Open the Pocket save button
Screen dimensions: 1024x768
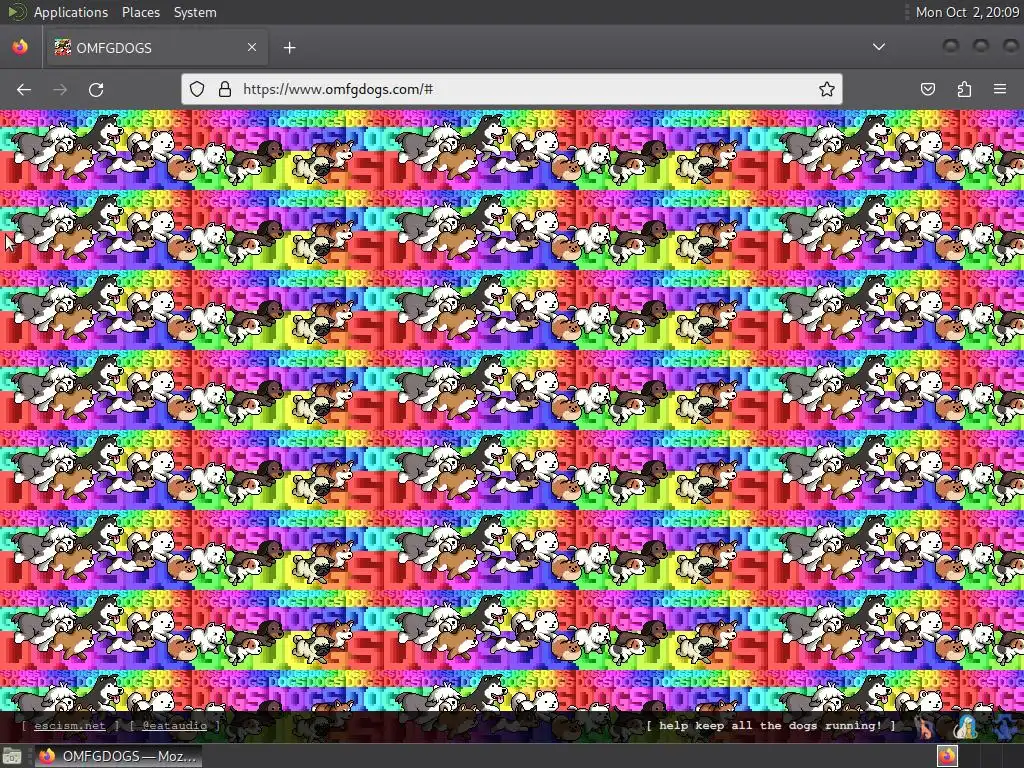(x=928, y=89)
